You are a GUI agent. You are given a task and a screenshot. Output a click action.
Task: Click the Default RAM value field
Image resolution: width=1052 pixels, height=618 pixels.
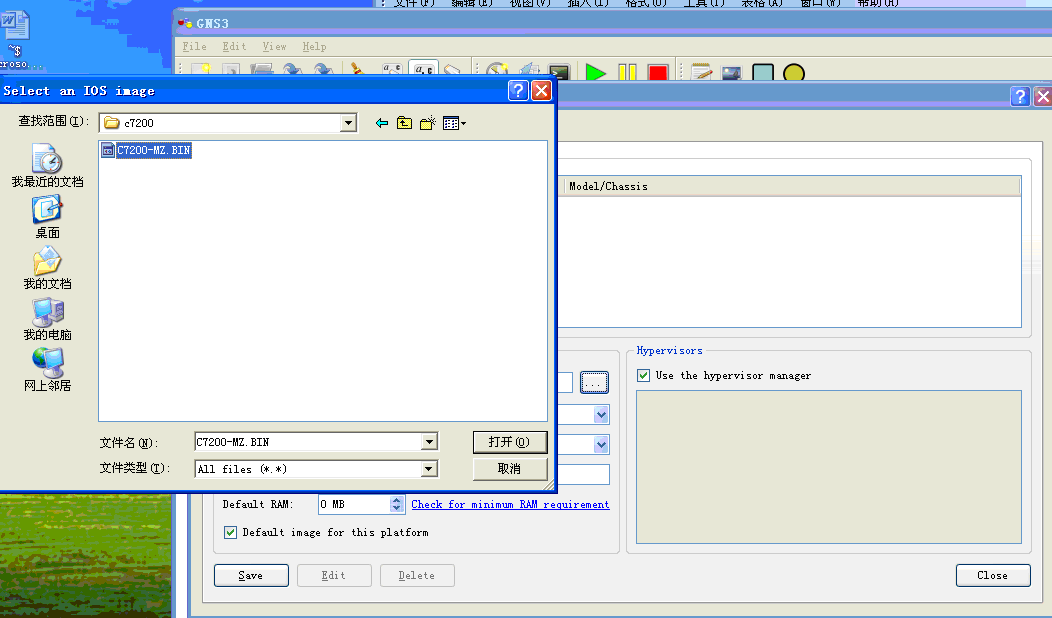click(354, 504)
